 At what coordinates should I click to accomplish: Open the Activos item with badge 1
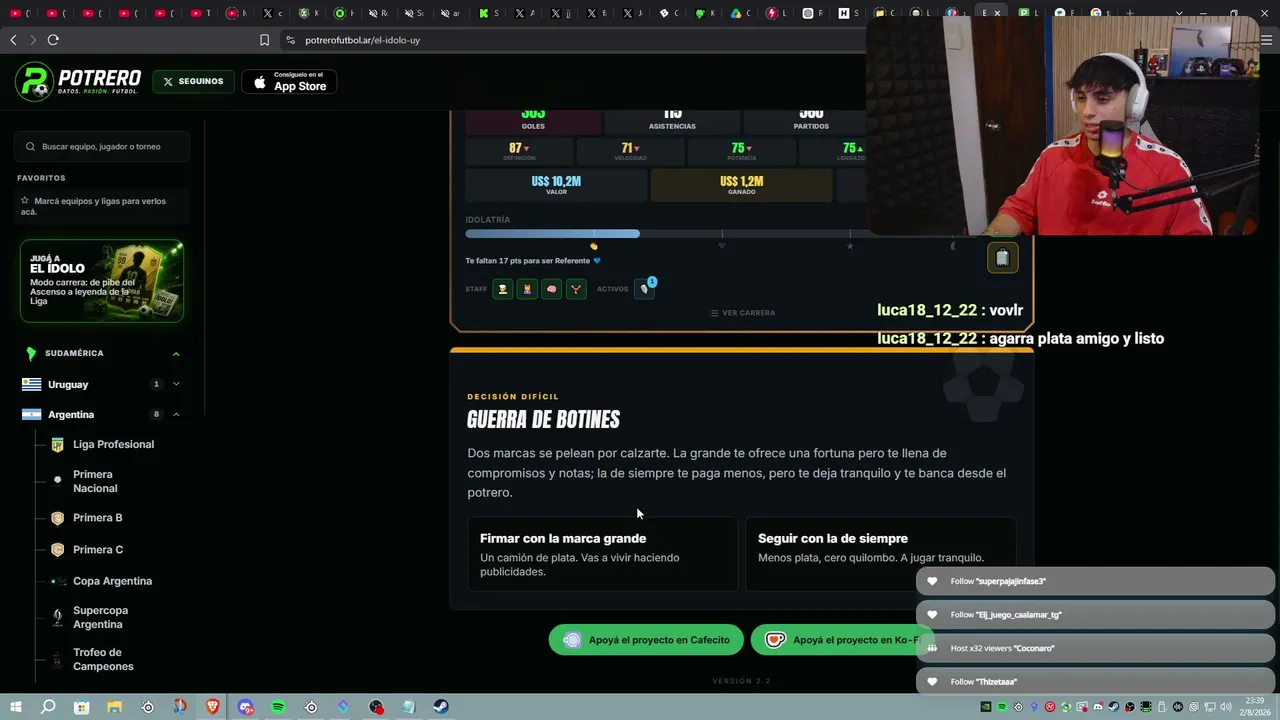(645, 288)
